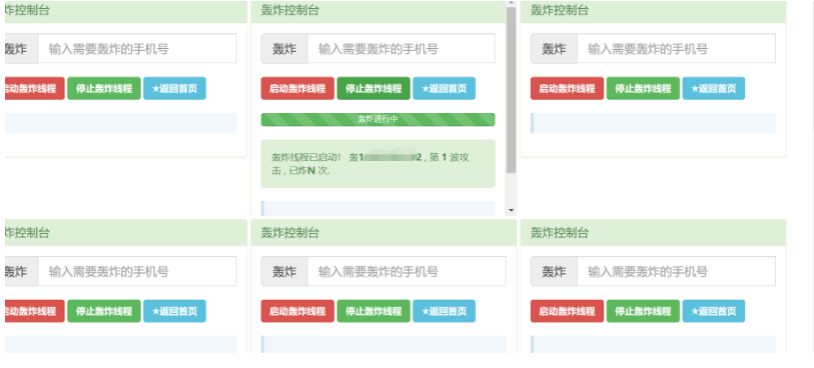The image size is (814, 368).
Task: Click 停止轰炸线程 in the bottom-left panel
Action: pos(104,311)
